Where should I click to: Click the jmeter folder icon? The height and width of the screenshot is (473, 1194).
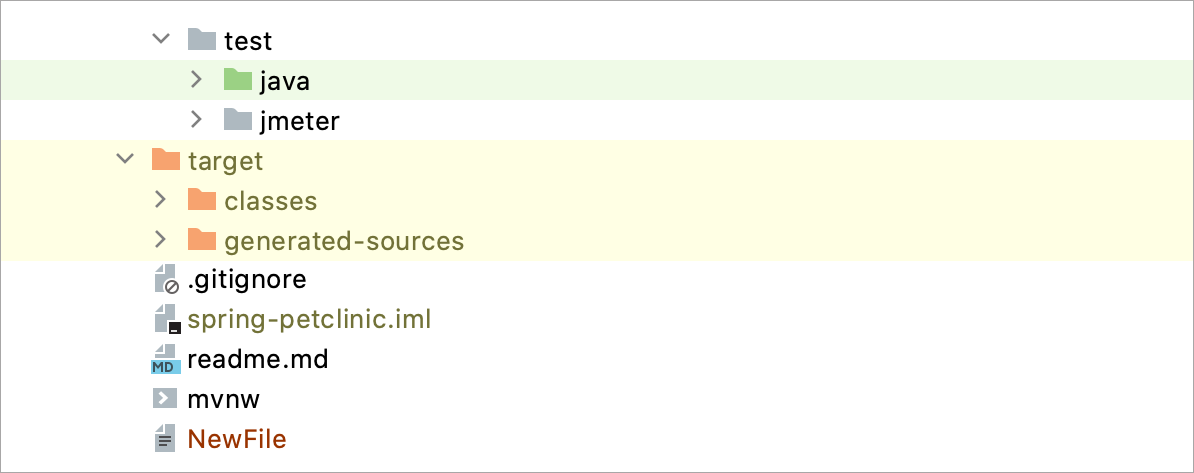(238, 121)
